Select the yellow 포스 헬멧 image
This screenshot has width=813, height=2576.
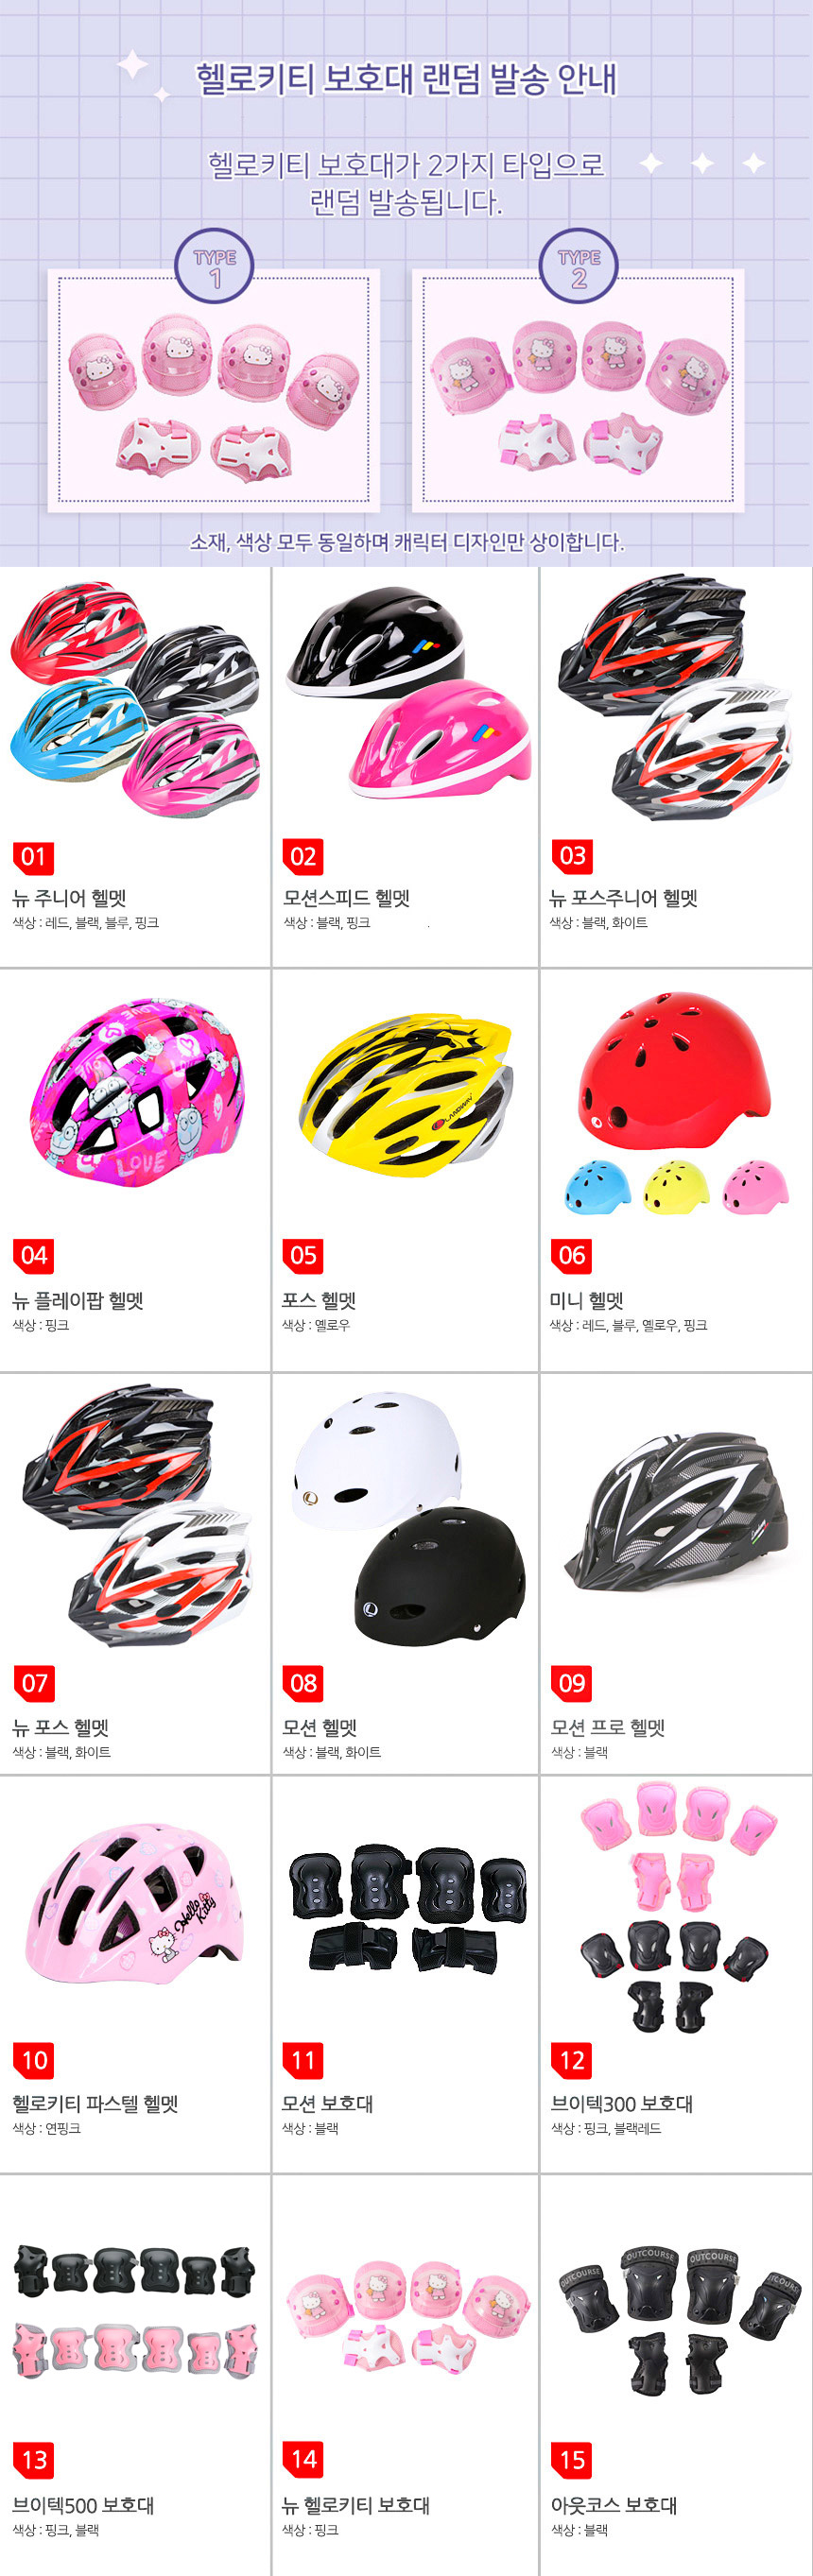pos(406,1094)
